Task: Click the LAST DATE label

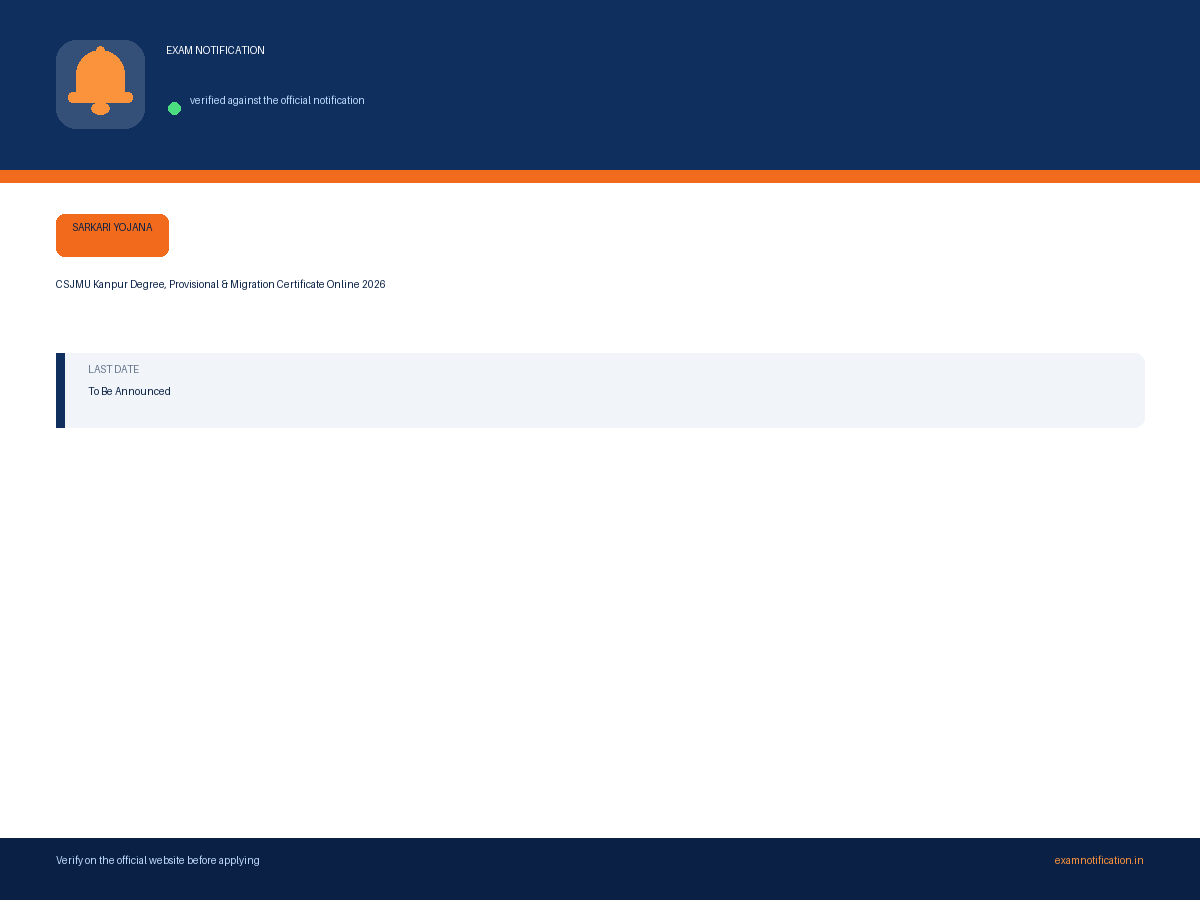Action: 113,369
